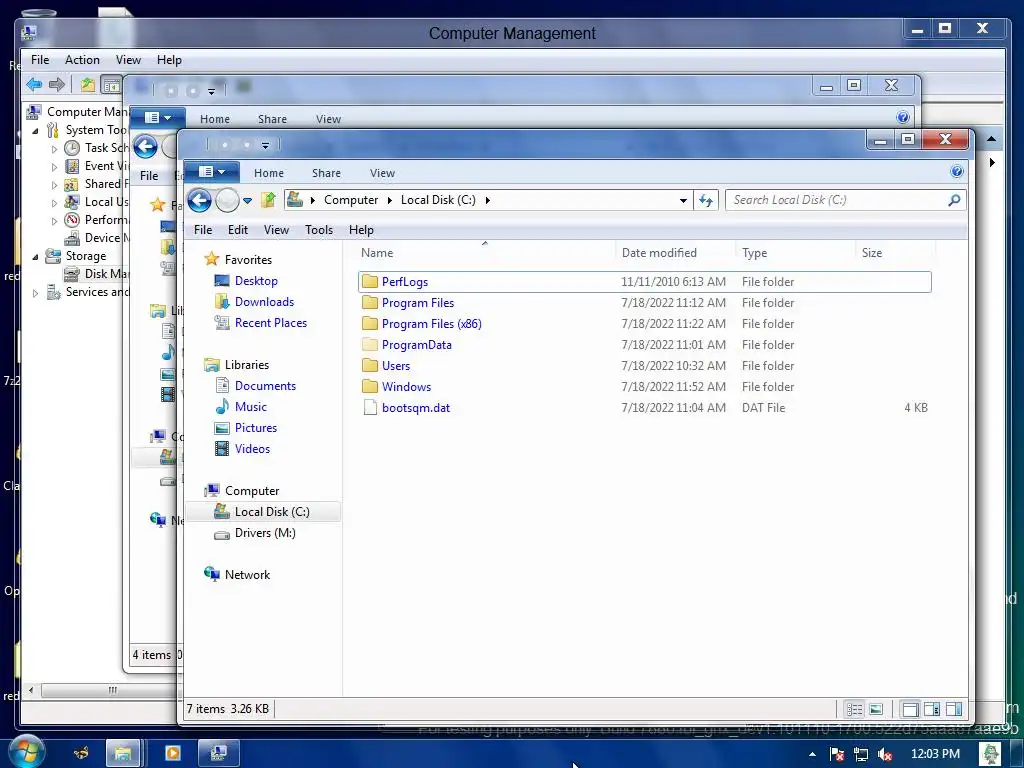Open the address bar history dropdown arrow

pos(683,200)
